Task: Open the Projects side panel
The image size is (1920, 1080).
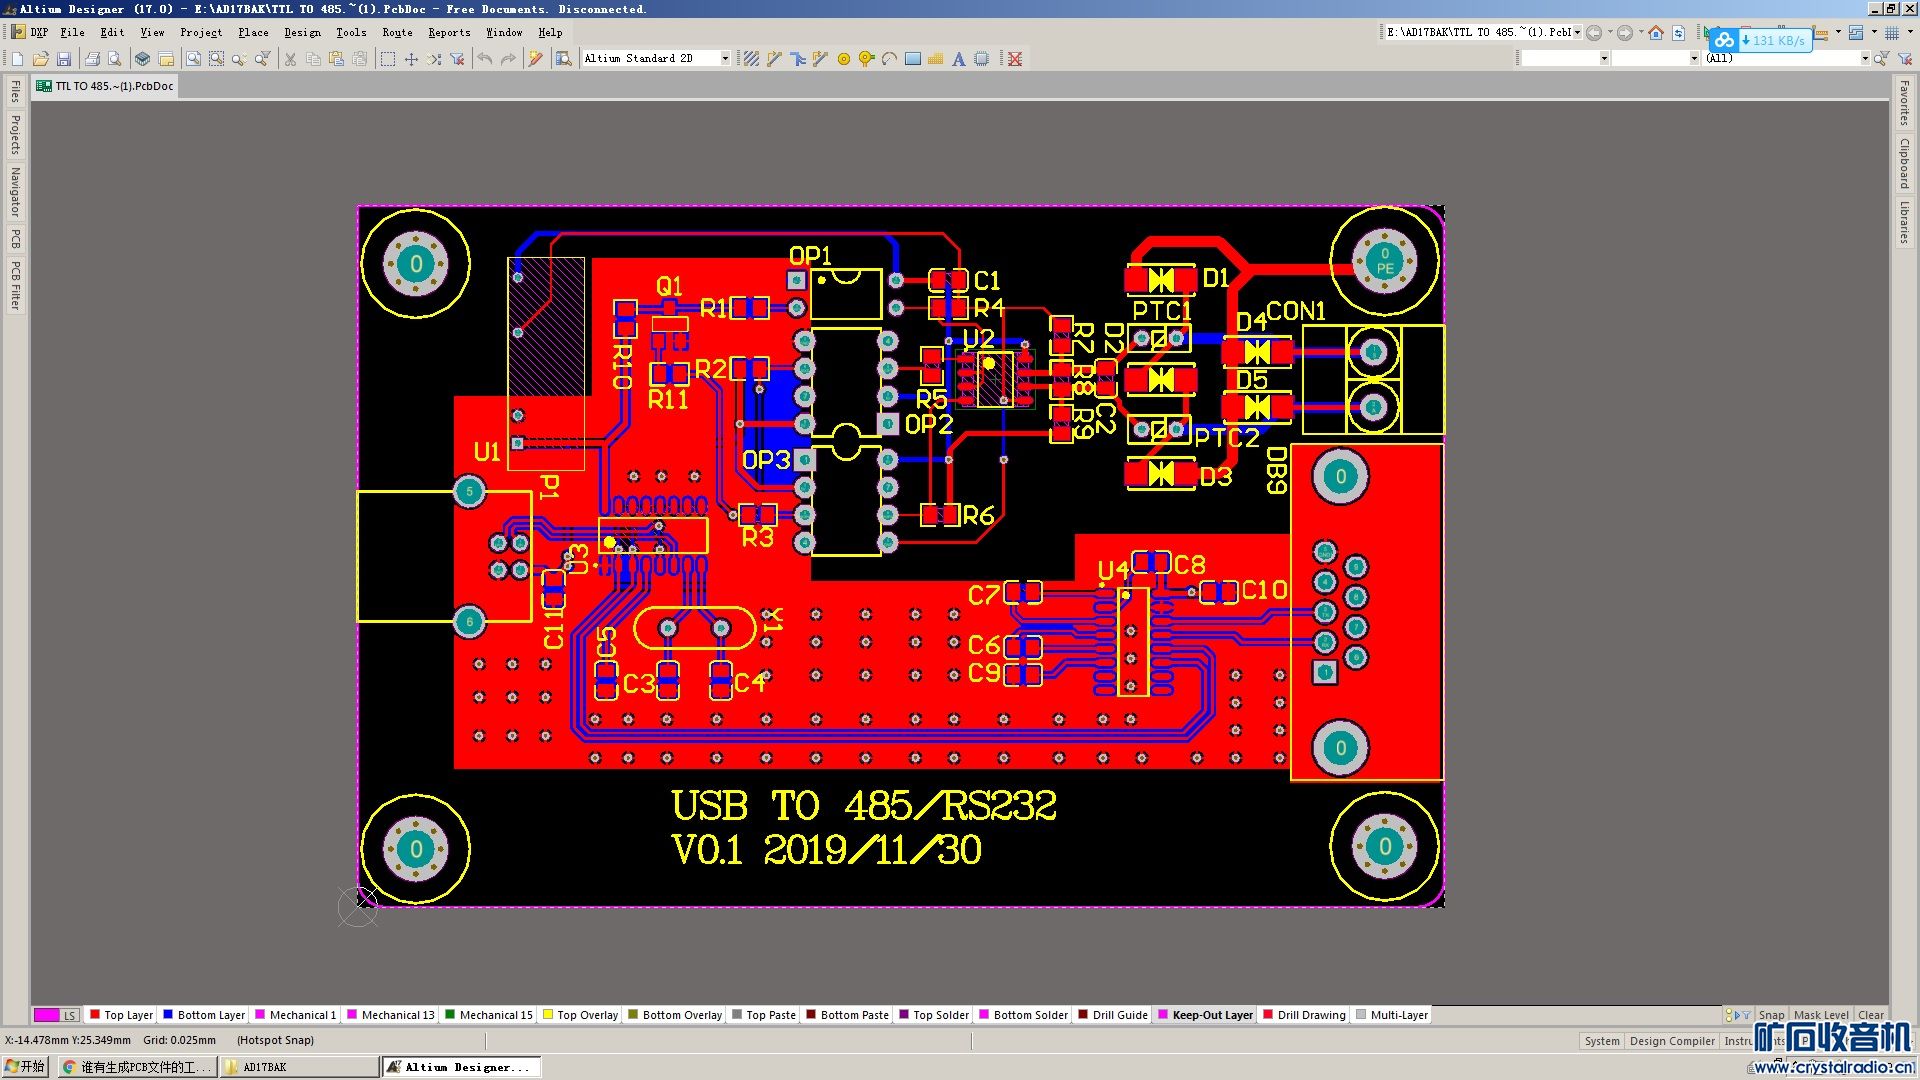Action: tap(15, 134)
